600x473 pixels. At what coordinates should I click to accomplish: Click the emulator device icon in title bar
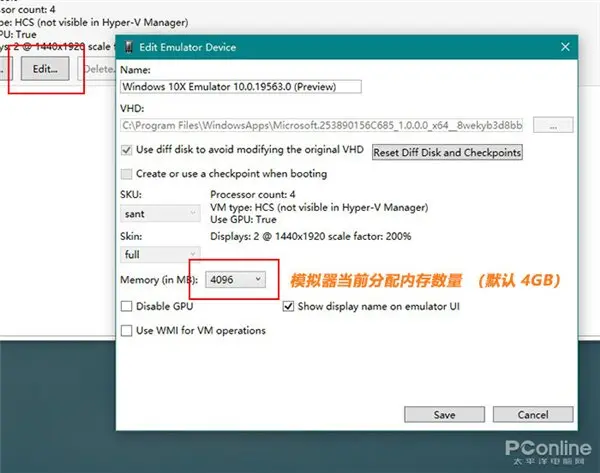click(x=129, y=47)
